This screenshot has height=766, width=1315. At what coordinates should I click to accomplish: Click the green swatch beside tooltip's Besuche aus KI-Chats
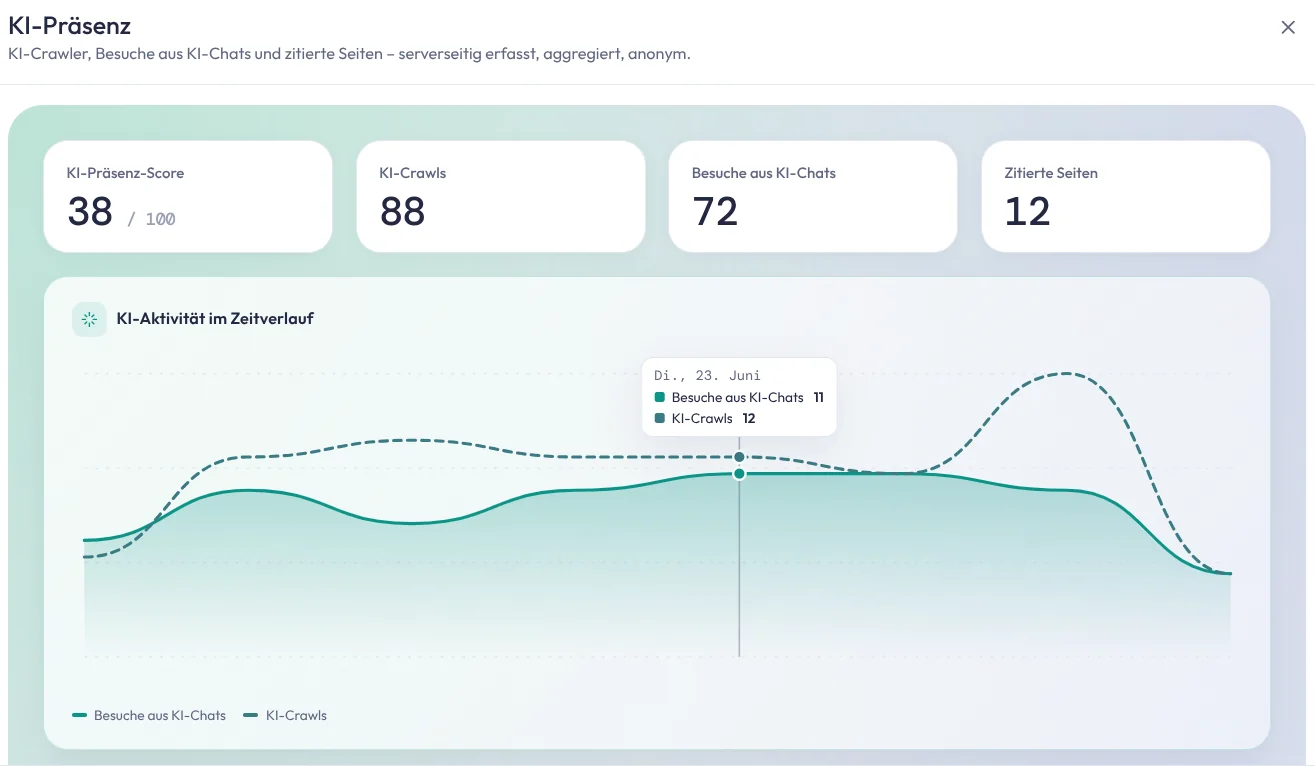pos(660,397)
